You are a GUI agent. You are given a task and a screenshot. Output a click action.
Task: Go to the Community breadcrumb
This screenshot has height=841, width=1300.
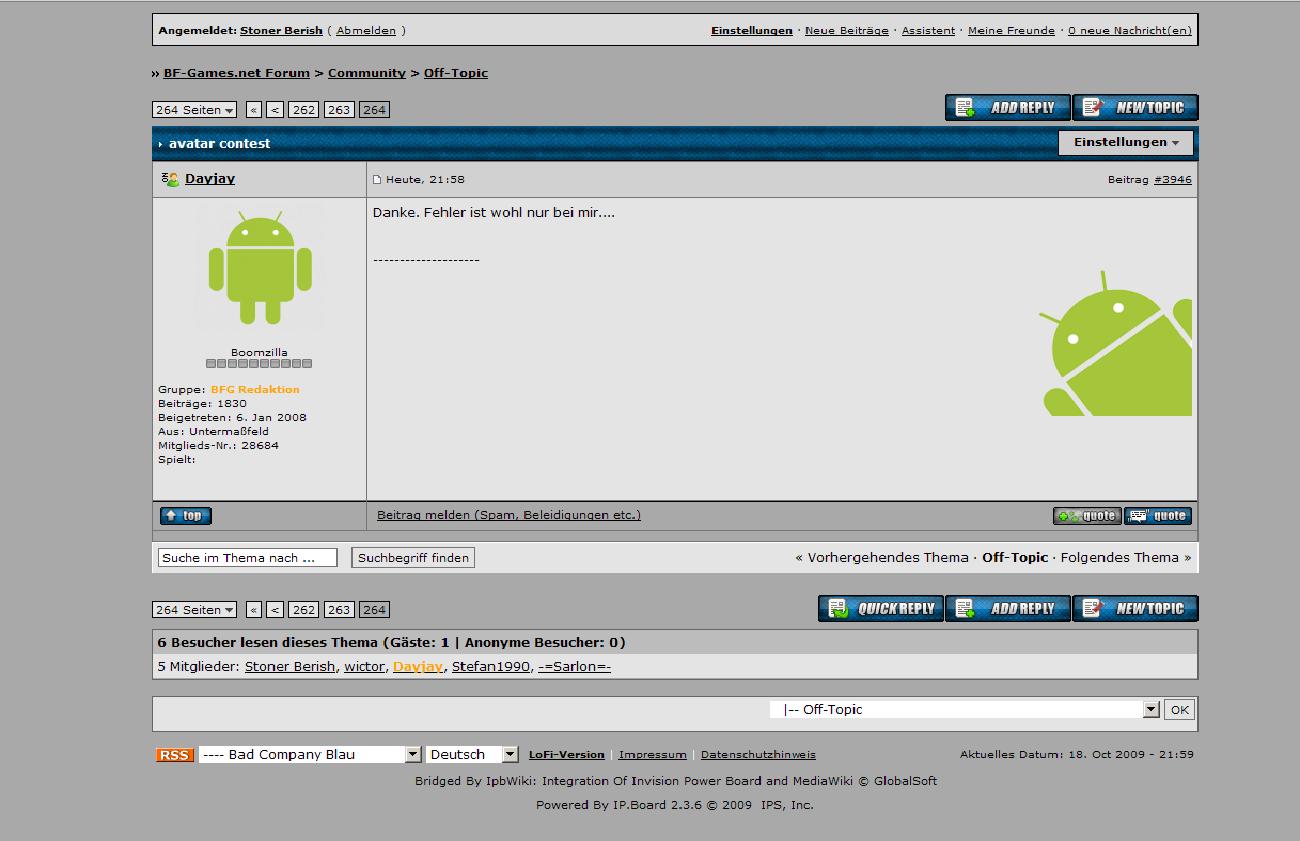click(367, 73)
